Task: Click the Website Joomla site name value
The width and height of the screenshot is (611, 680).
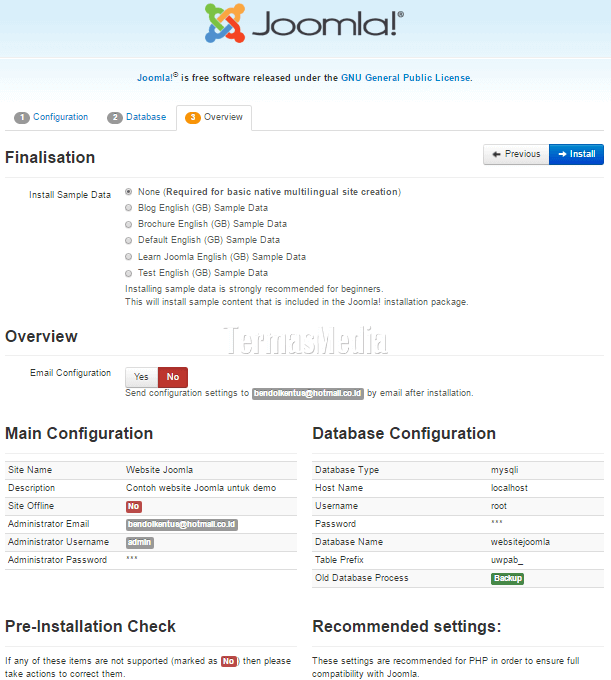Action: [160, 470]
